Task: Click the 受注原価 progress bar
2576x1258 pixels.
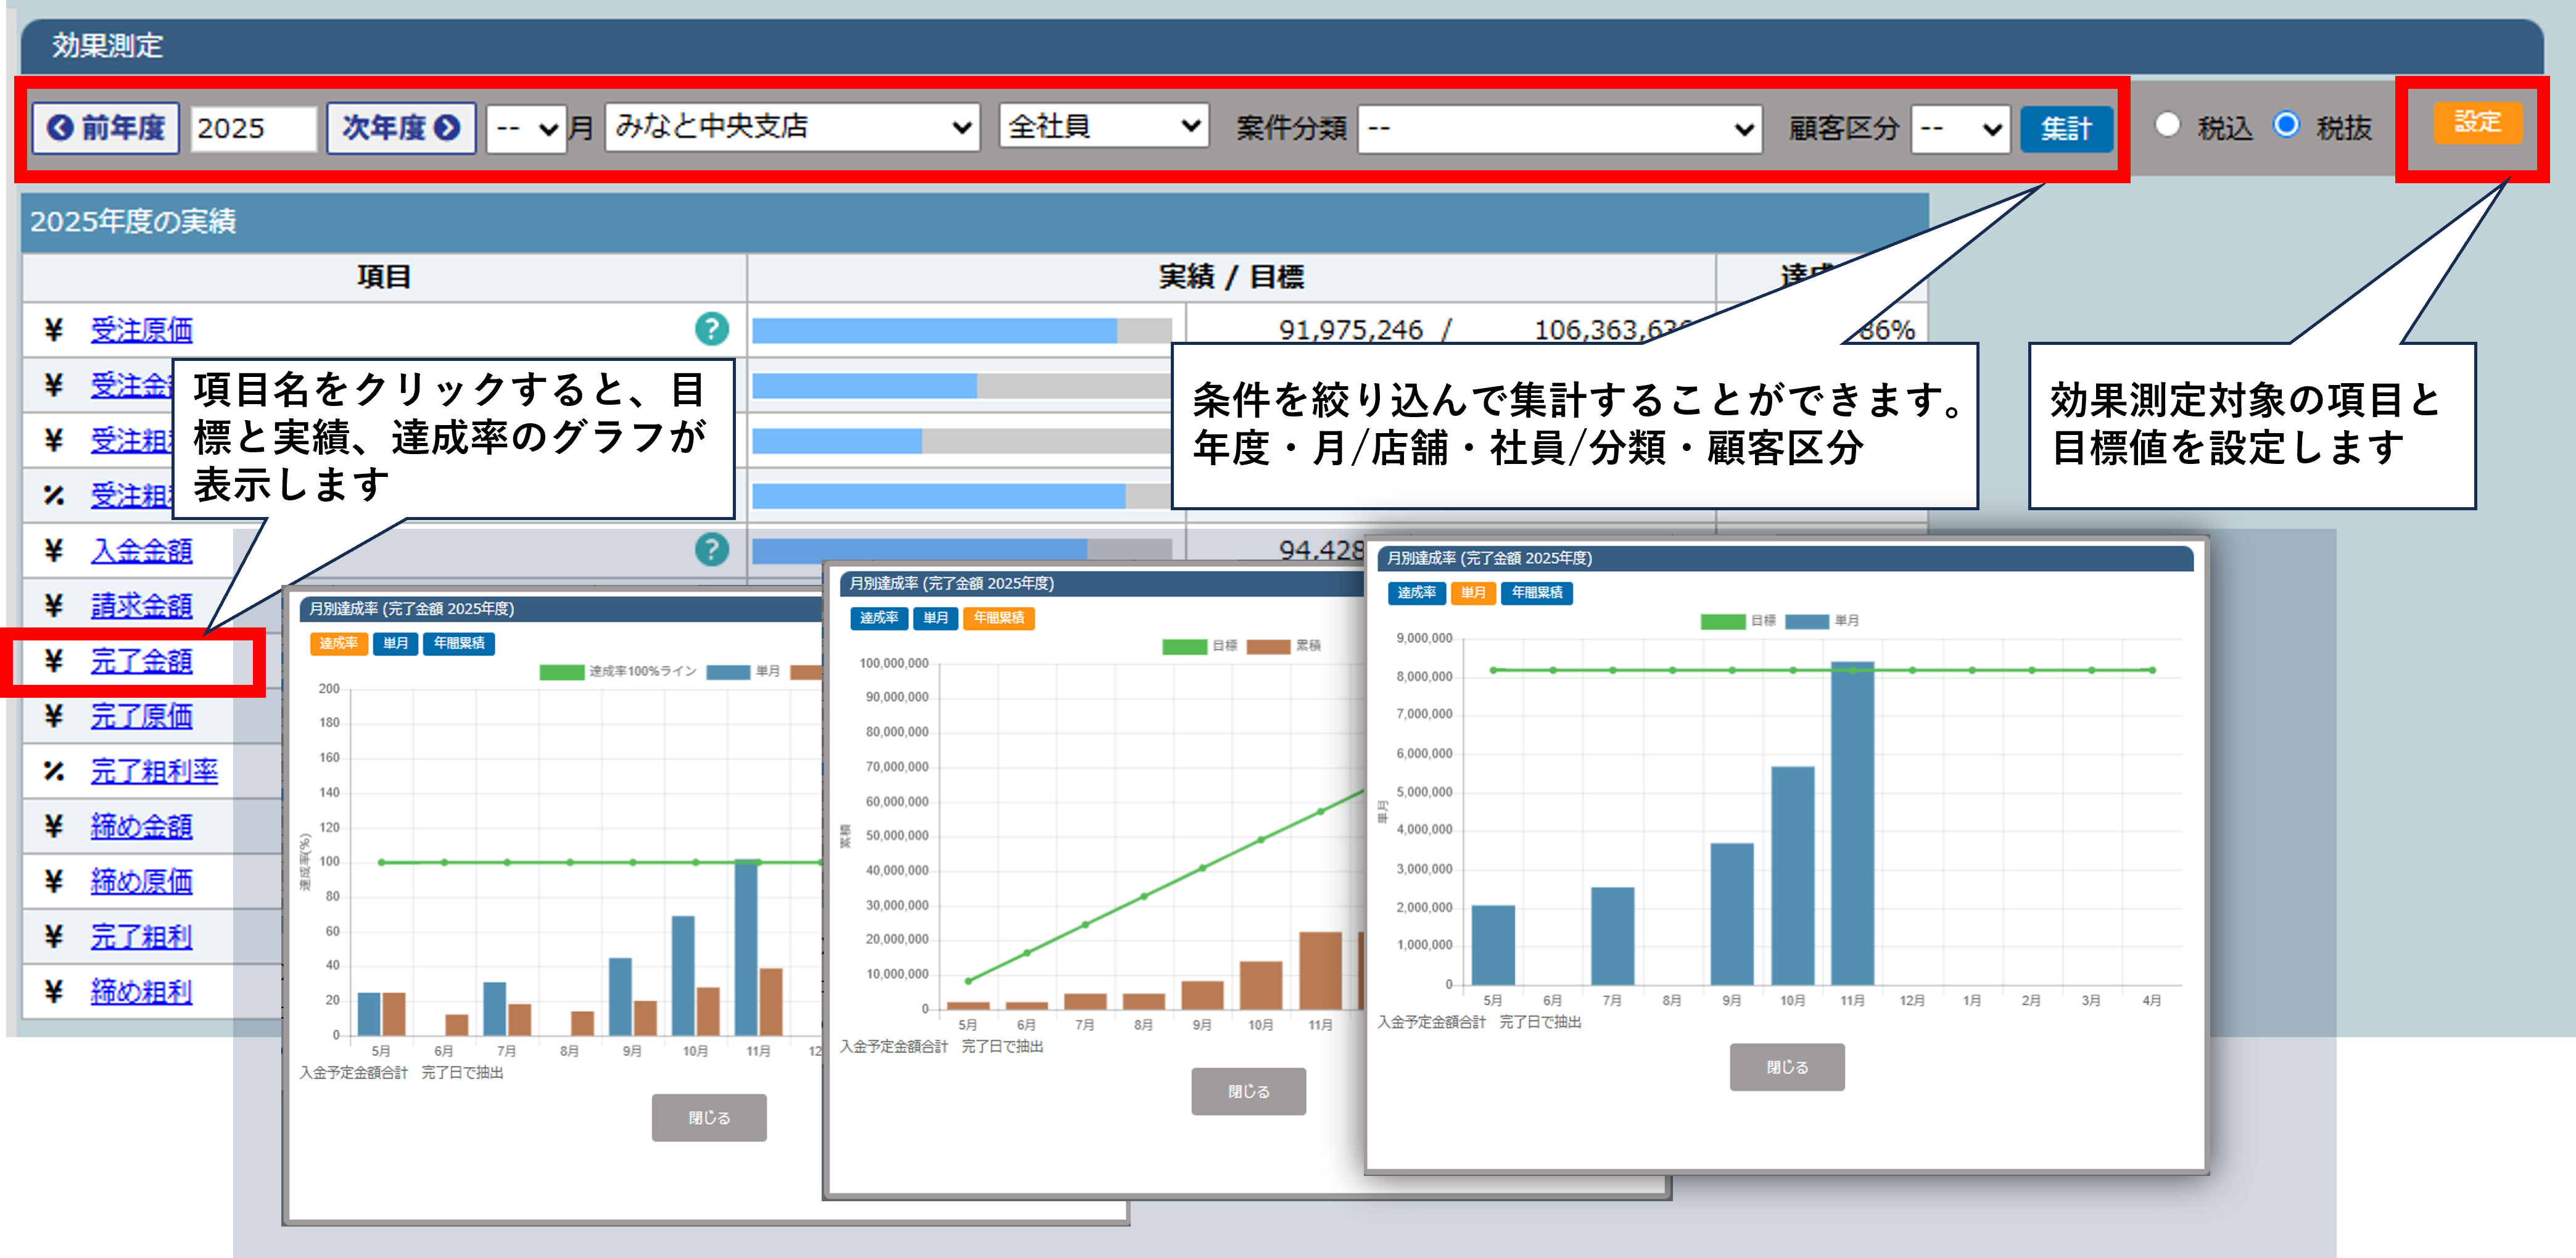Action: (961, 330)
